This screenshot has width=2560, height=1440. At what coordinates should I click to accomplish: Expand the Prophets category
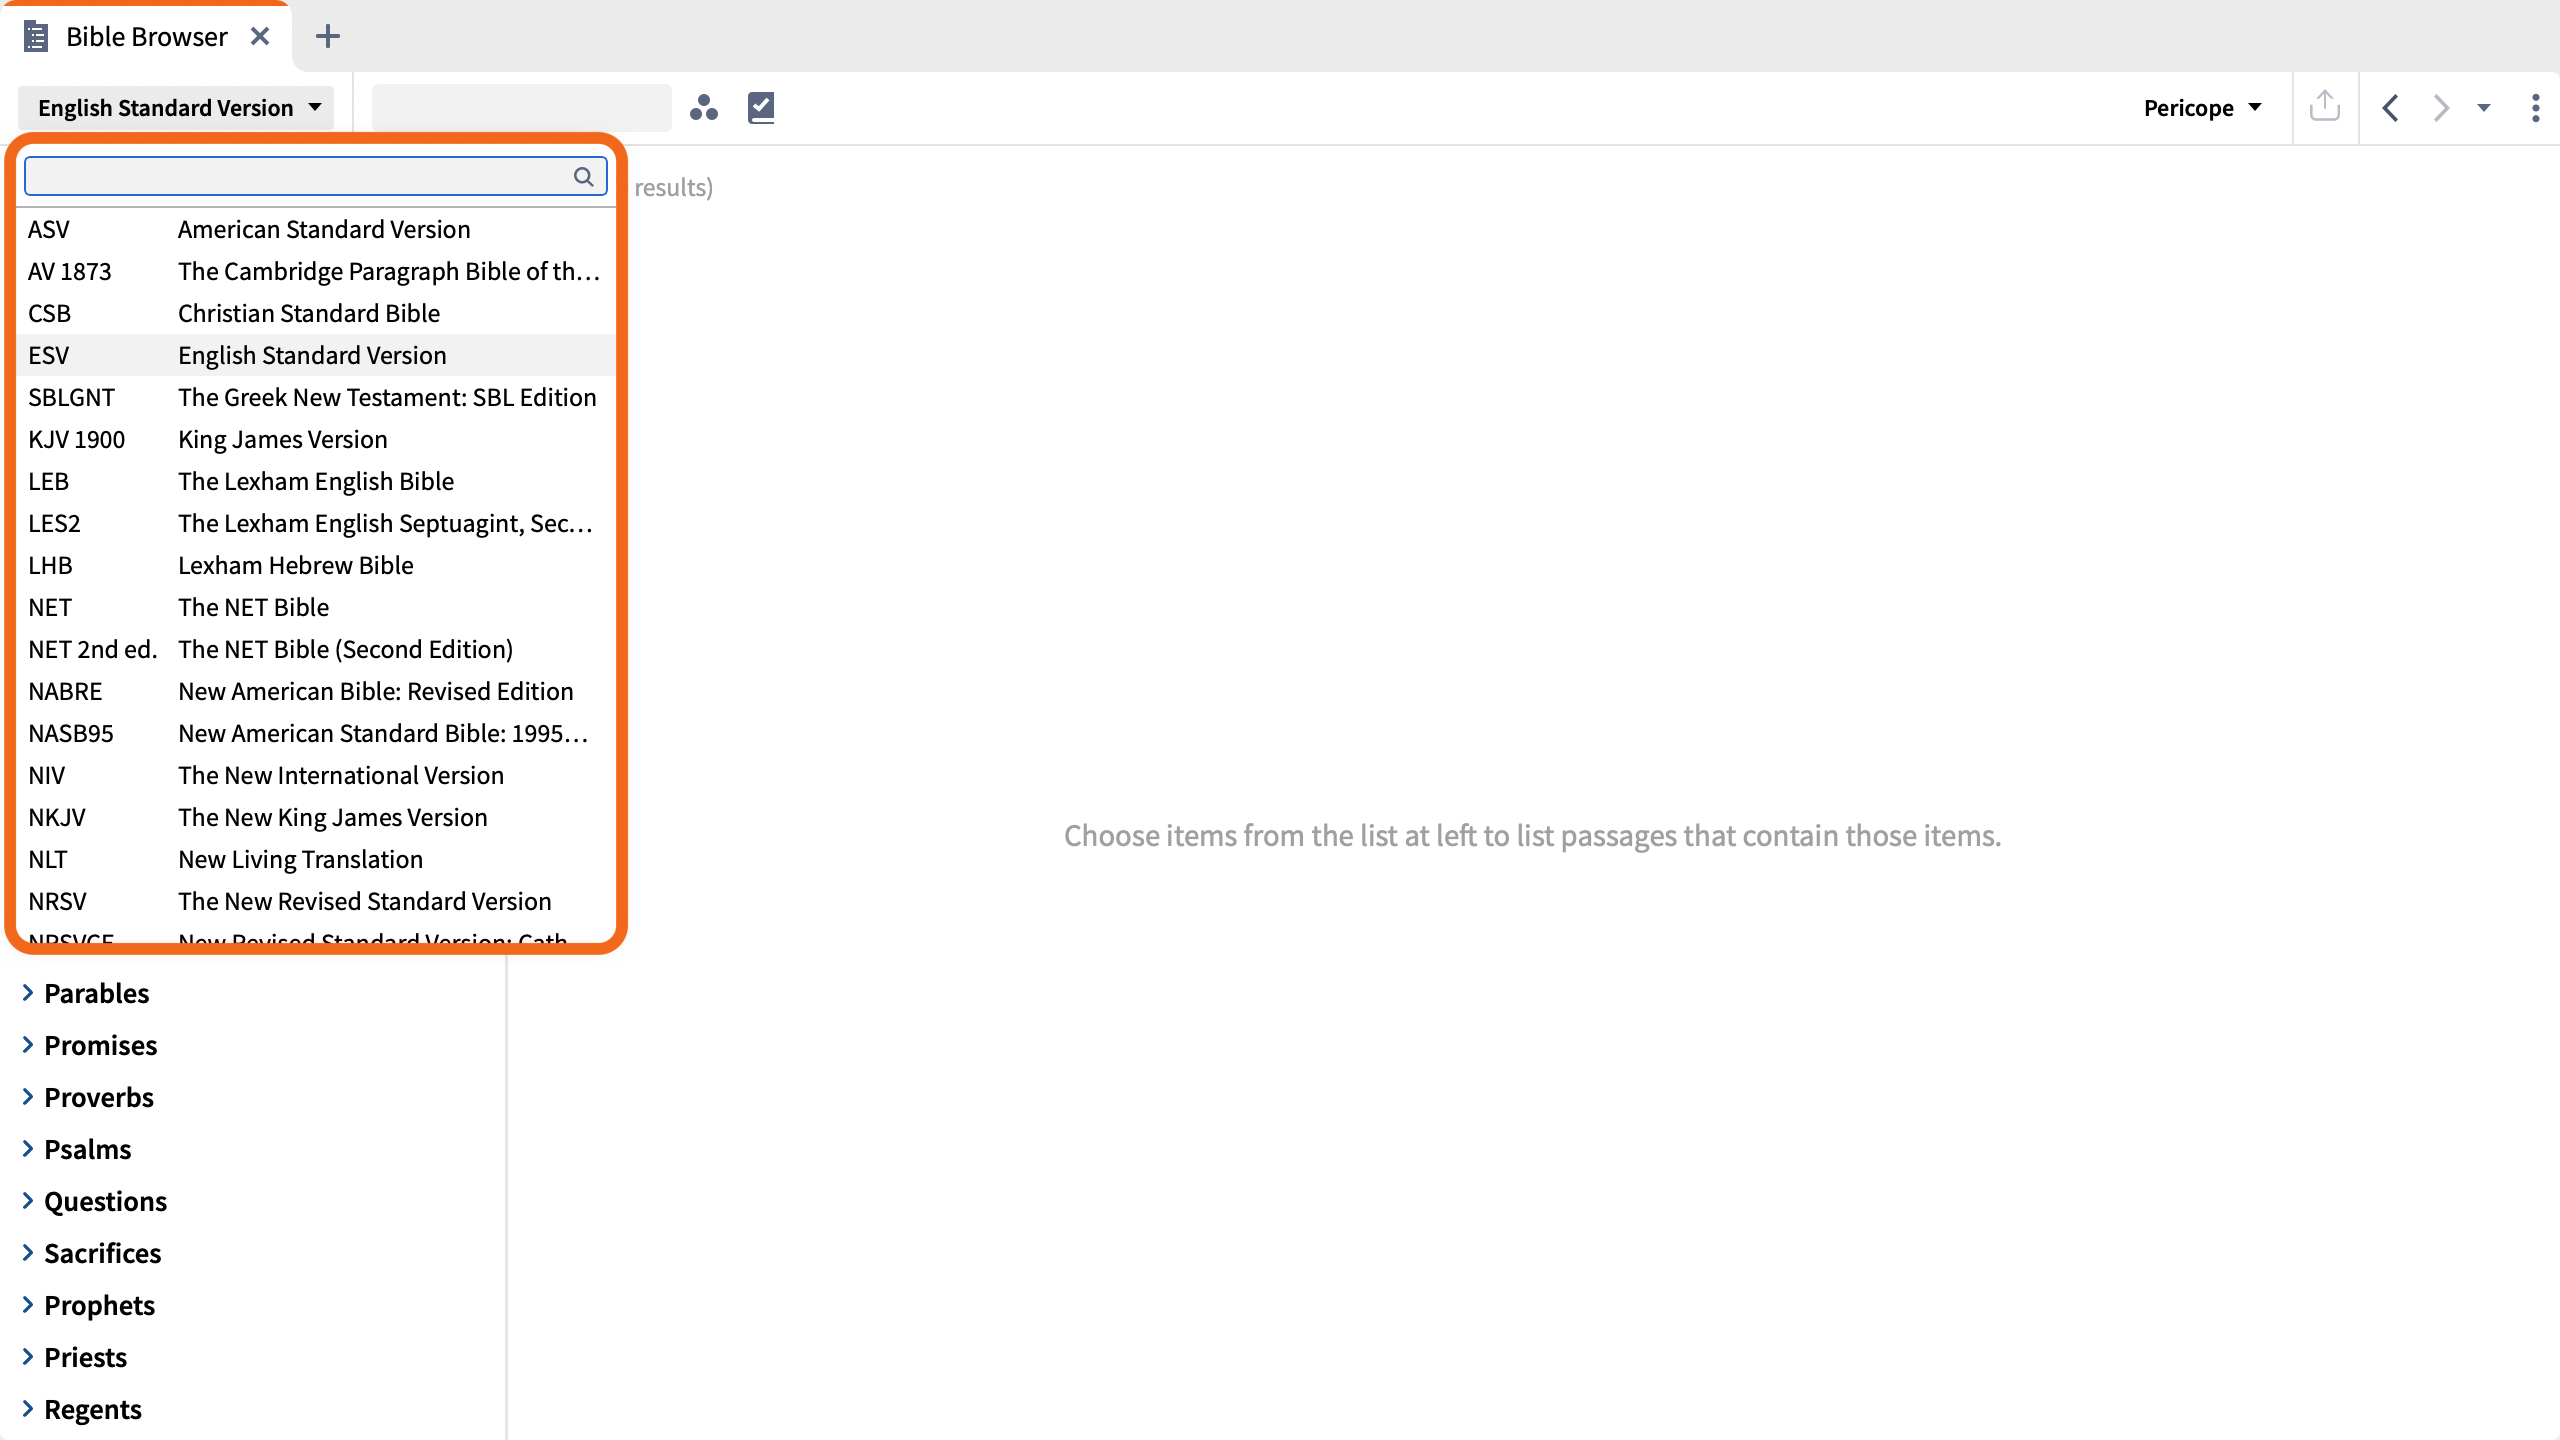[28, 1305]
